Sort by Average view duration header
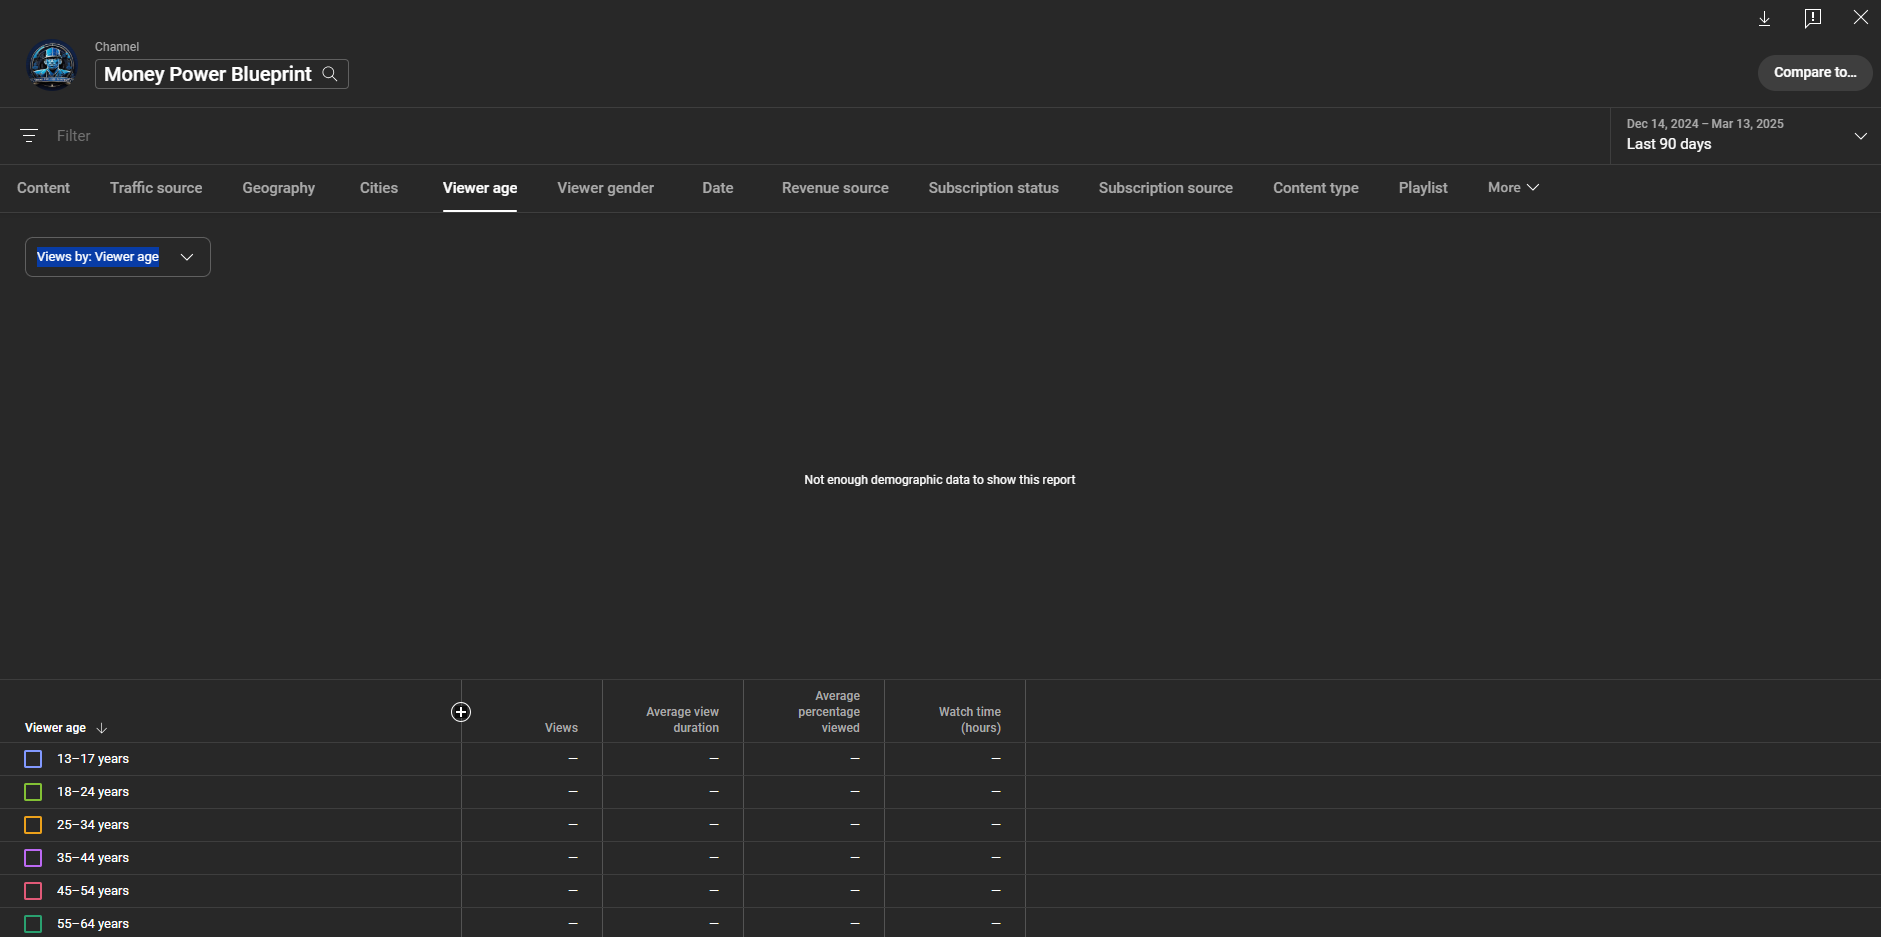This screenshot has height=937, width=1881. [x=682, y=720]
